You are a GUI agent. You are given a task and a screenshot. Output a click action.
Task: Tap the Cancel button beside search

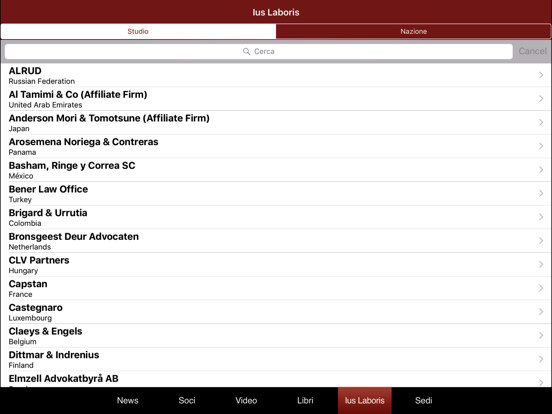[x=532, y=51]
